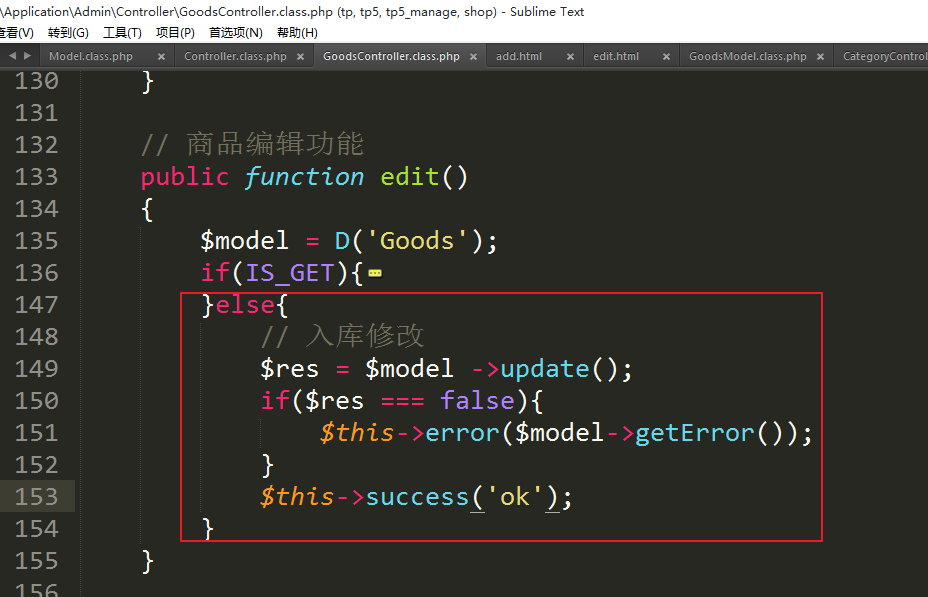Open the edit.html tab
Screen dimensions: 928x597
tap(616, 57)
